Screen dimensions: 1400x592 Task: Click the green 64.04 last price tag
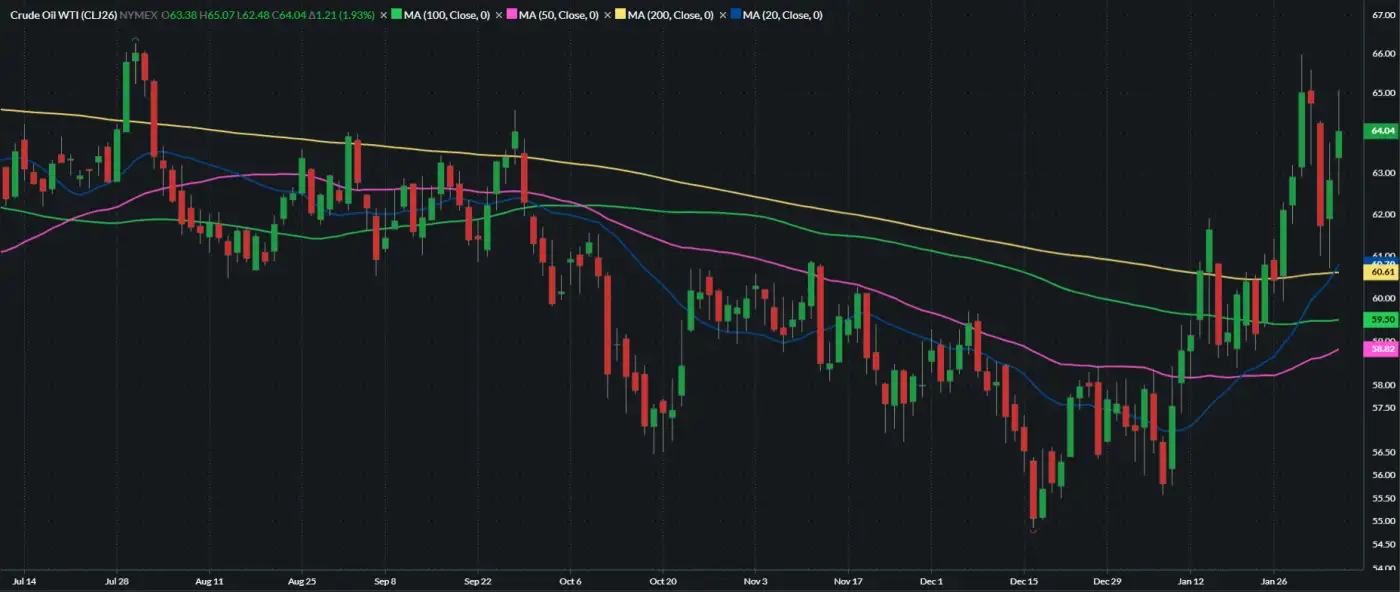1383,131
